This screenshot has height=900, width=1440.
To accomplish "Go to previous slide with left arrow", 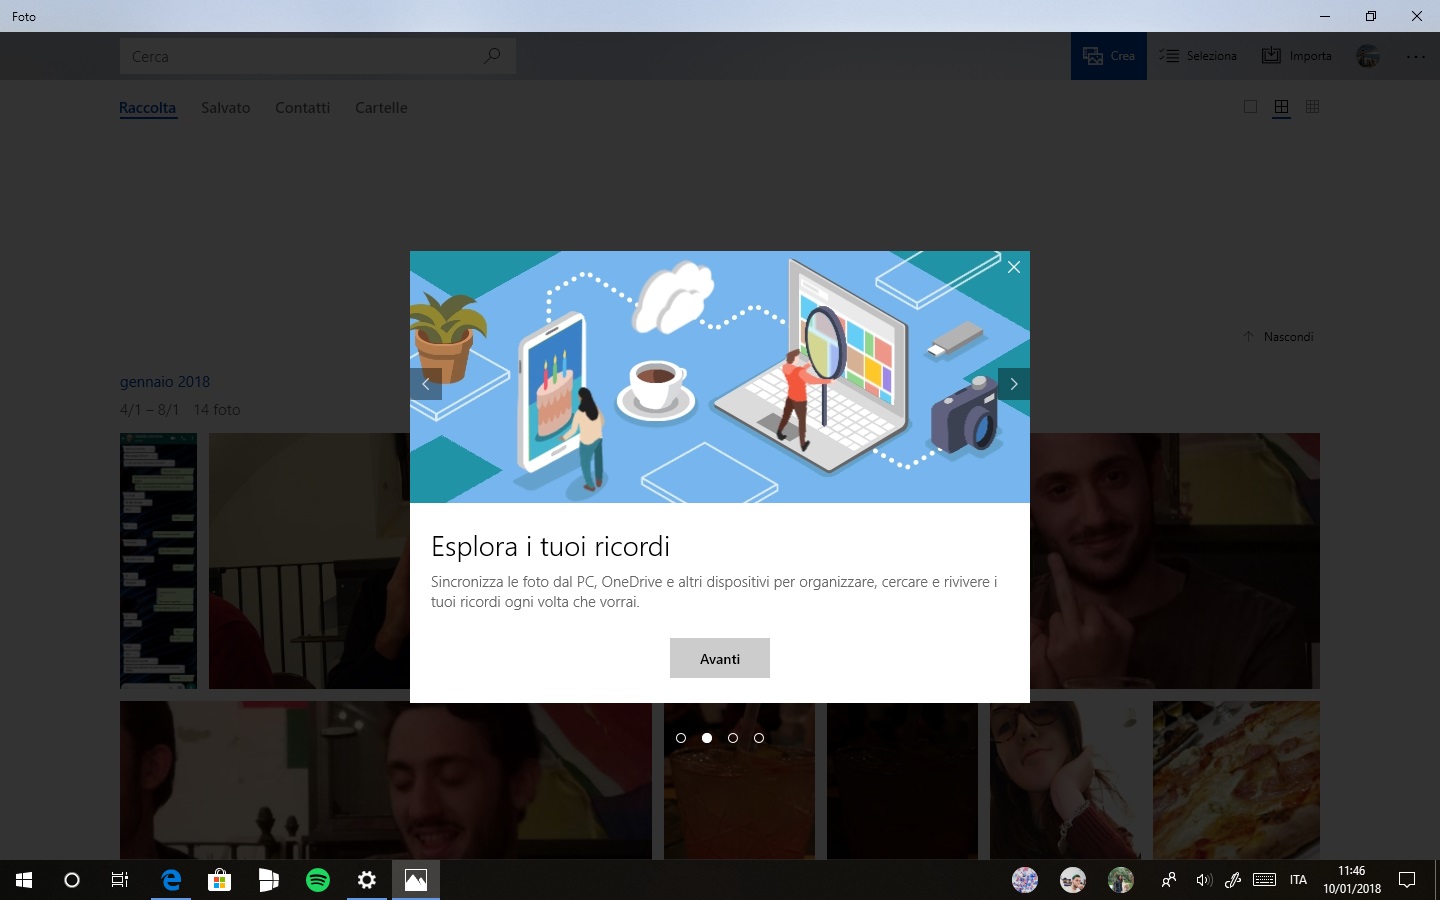I will [x=426, y=384].
